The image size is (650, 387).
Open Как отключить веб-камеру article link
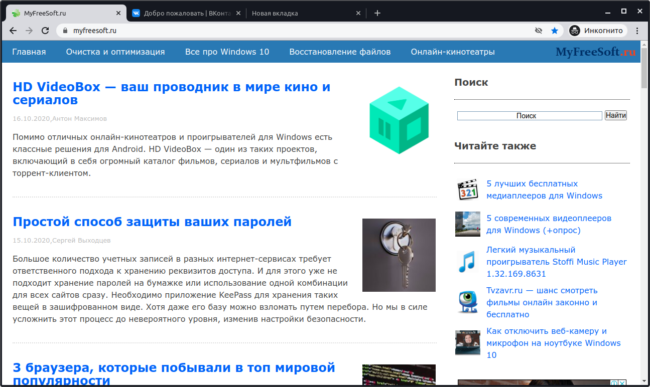(553, 343)
